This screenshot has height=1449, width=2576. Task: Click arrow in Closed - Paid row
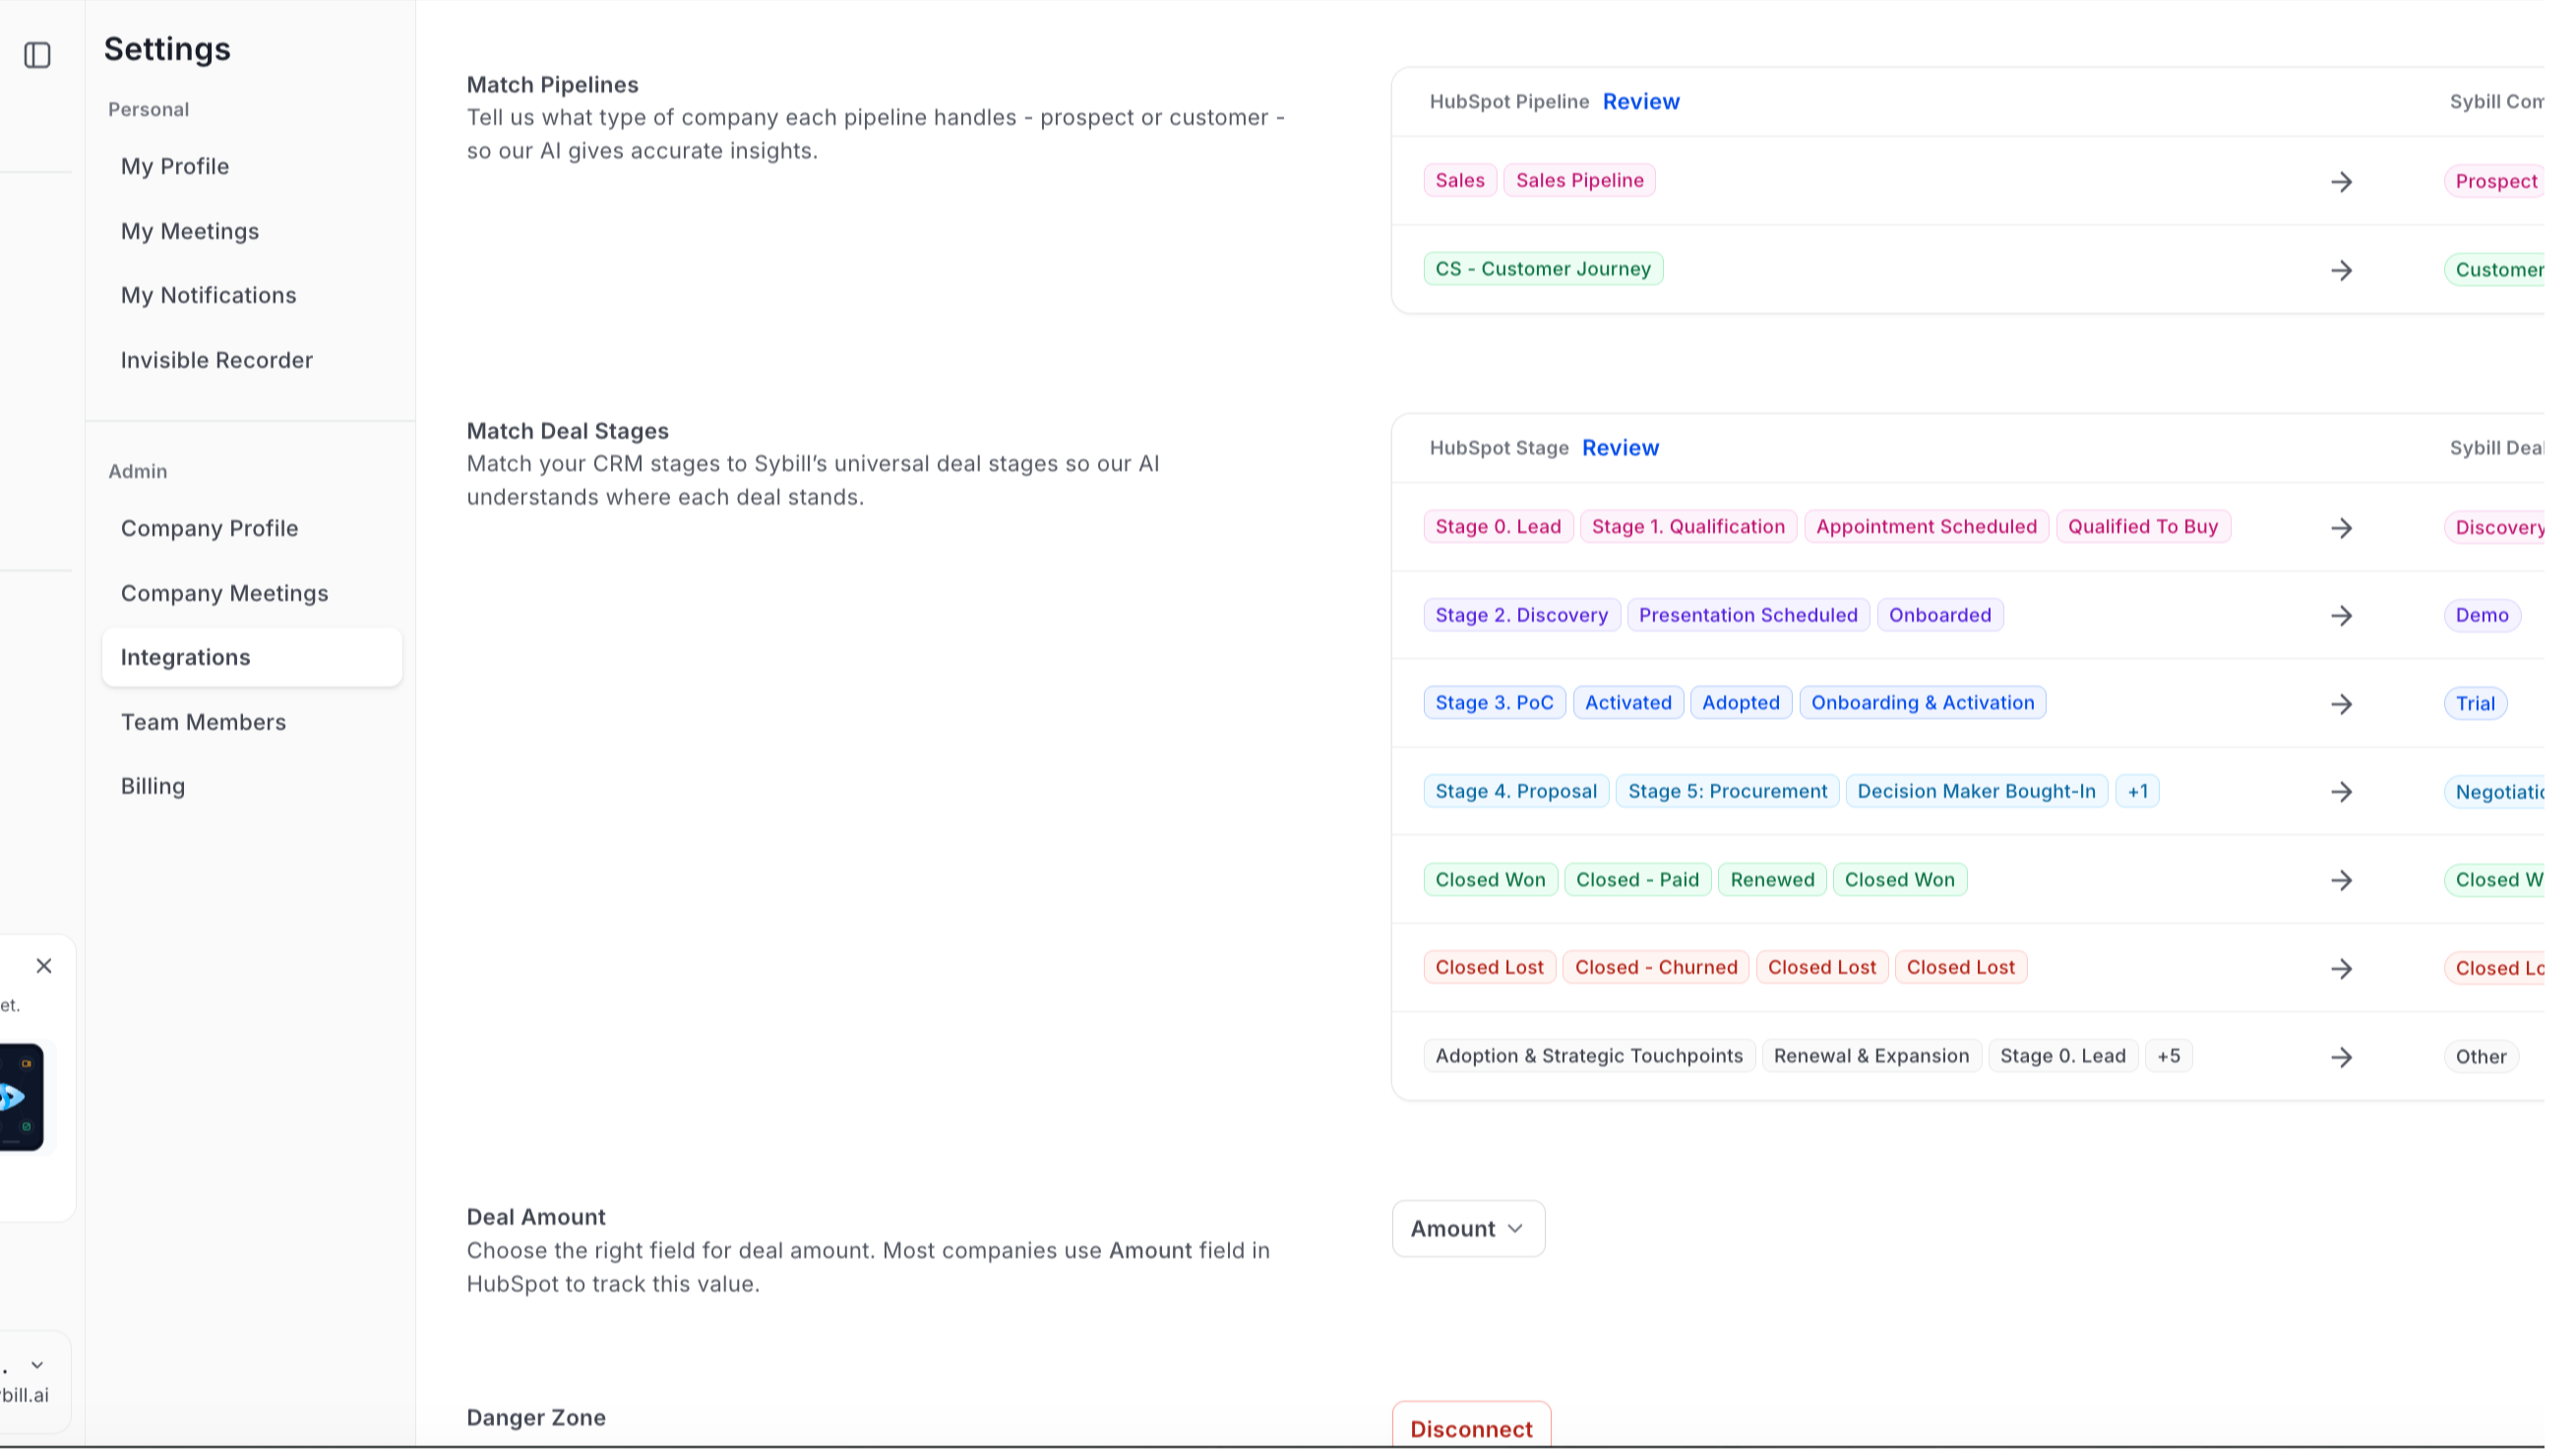click(x=2341, y=880)
